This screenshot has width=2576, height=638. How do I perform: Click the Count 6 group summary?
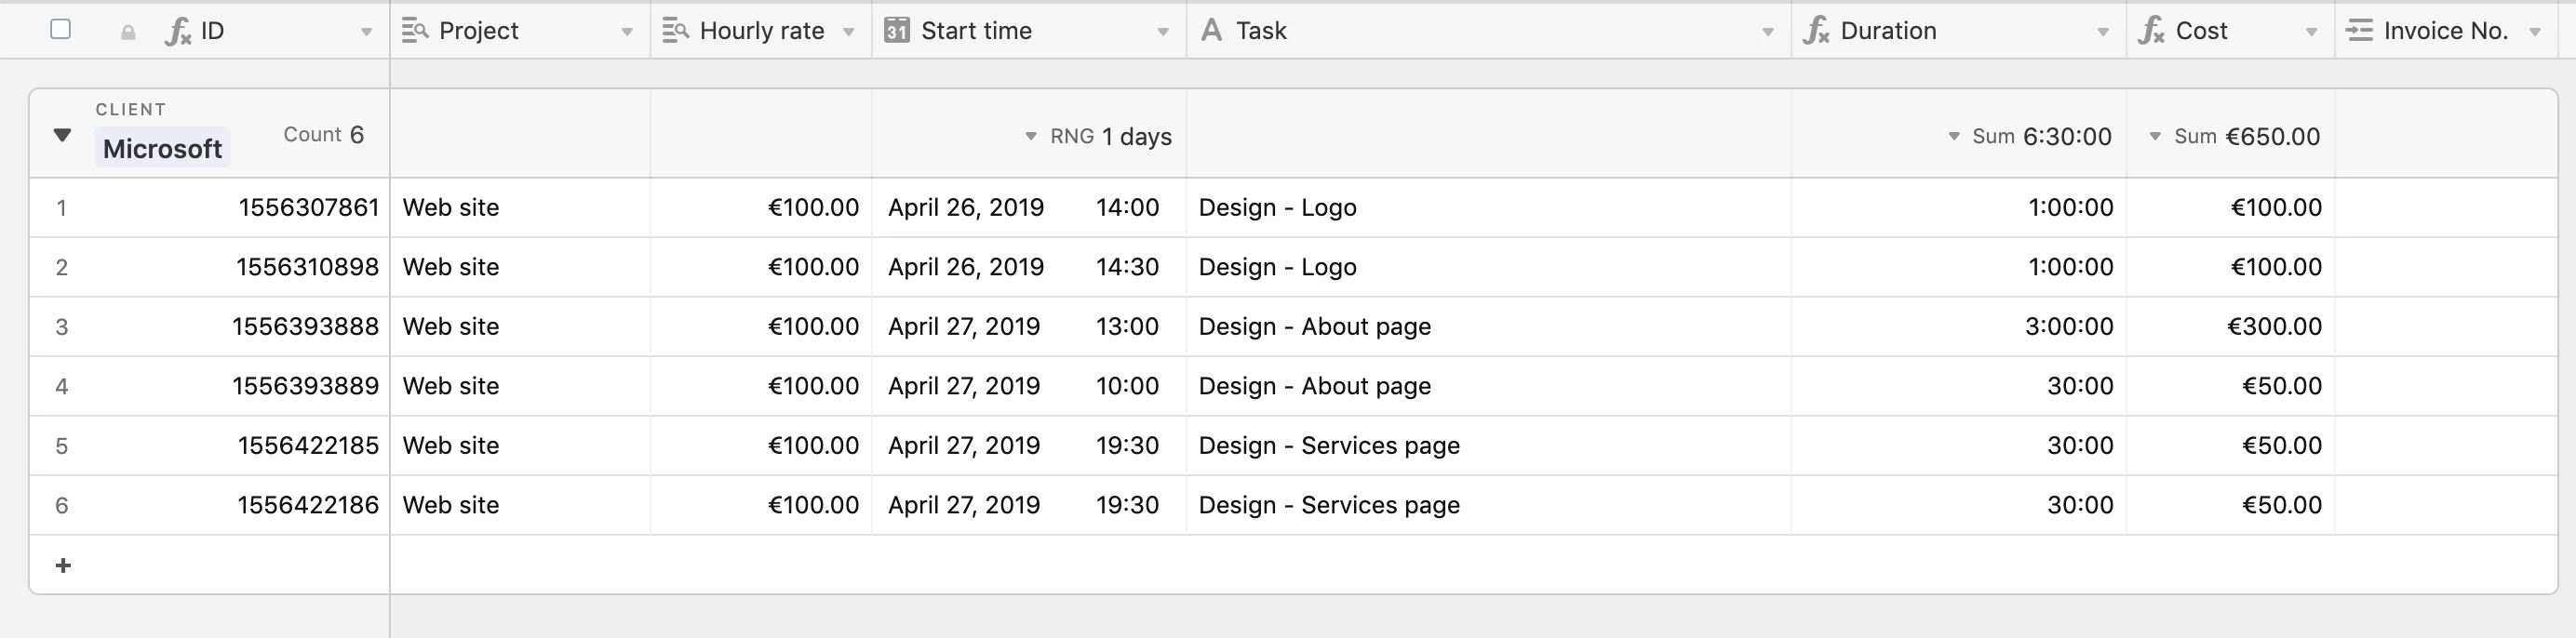(x=323, y=135)
